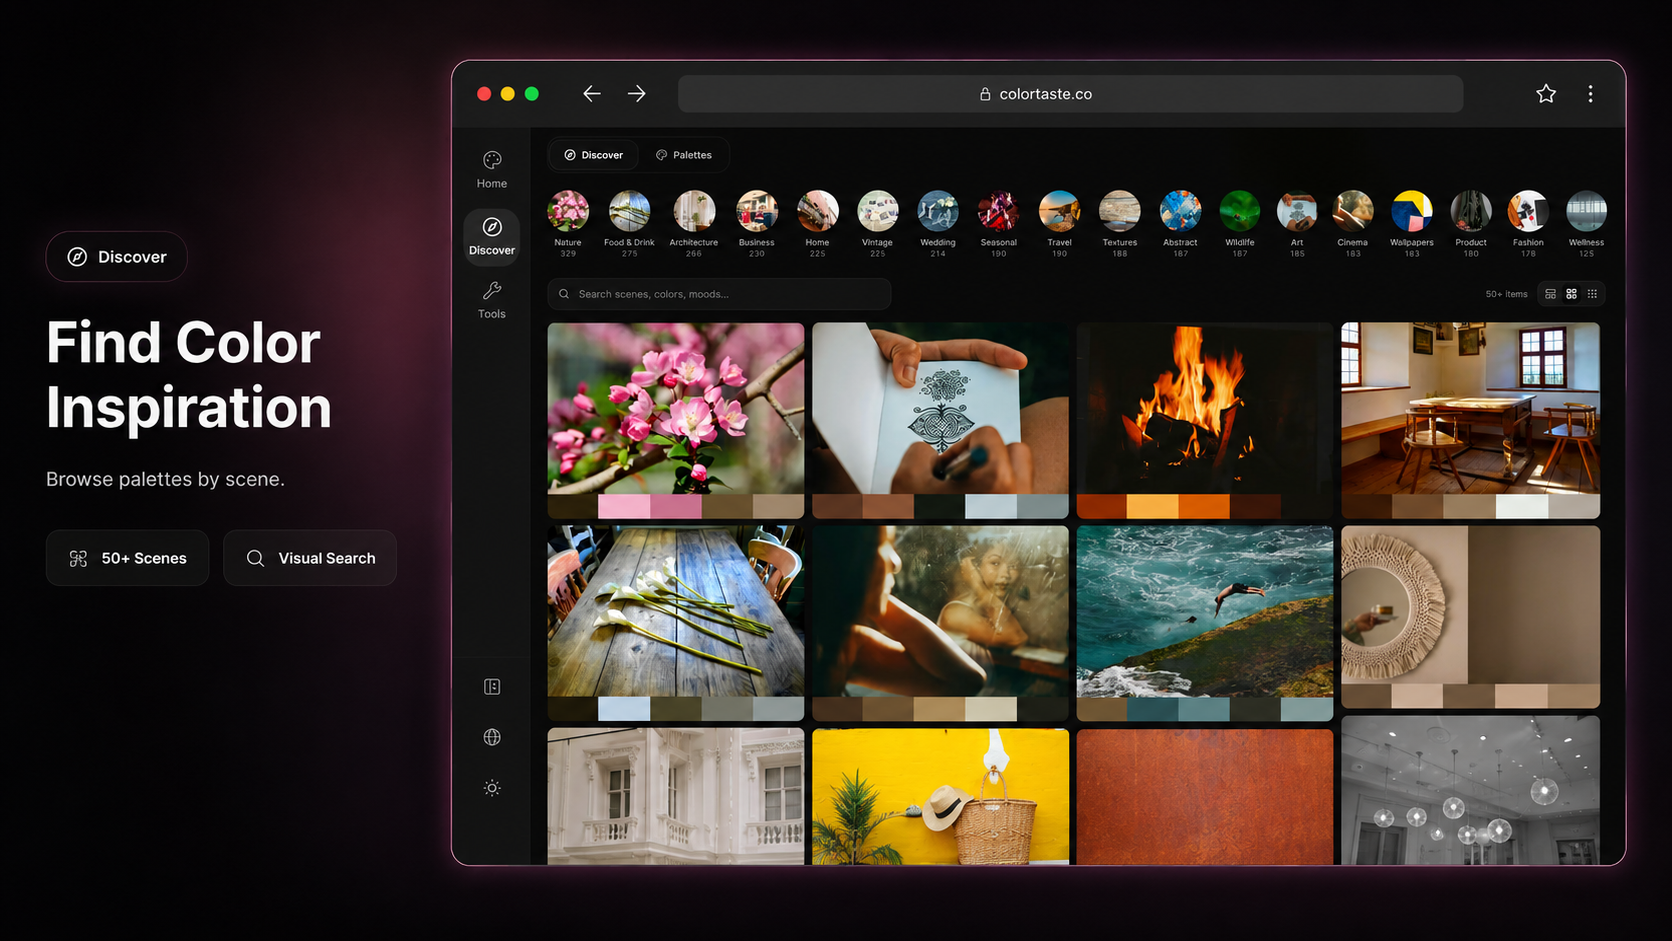Image resolution: width=1672 pixels, height=941 pixels.
Task: Pick the light blue swatch beneath lilies photo
Action: click(624, 709)
